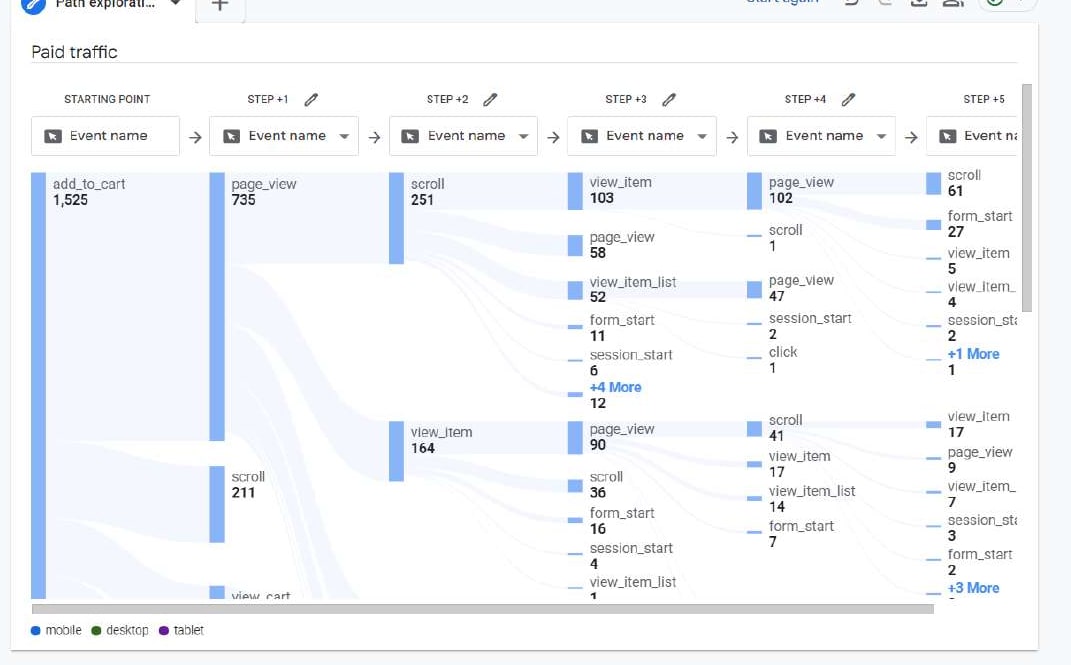The width and height of the screenshot is (1071, 665).
Task: Click the view_item_list 14 node
Action: pos(754,498)
